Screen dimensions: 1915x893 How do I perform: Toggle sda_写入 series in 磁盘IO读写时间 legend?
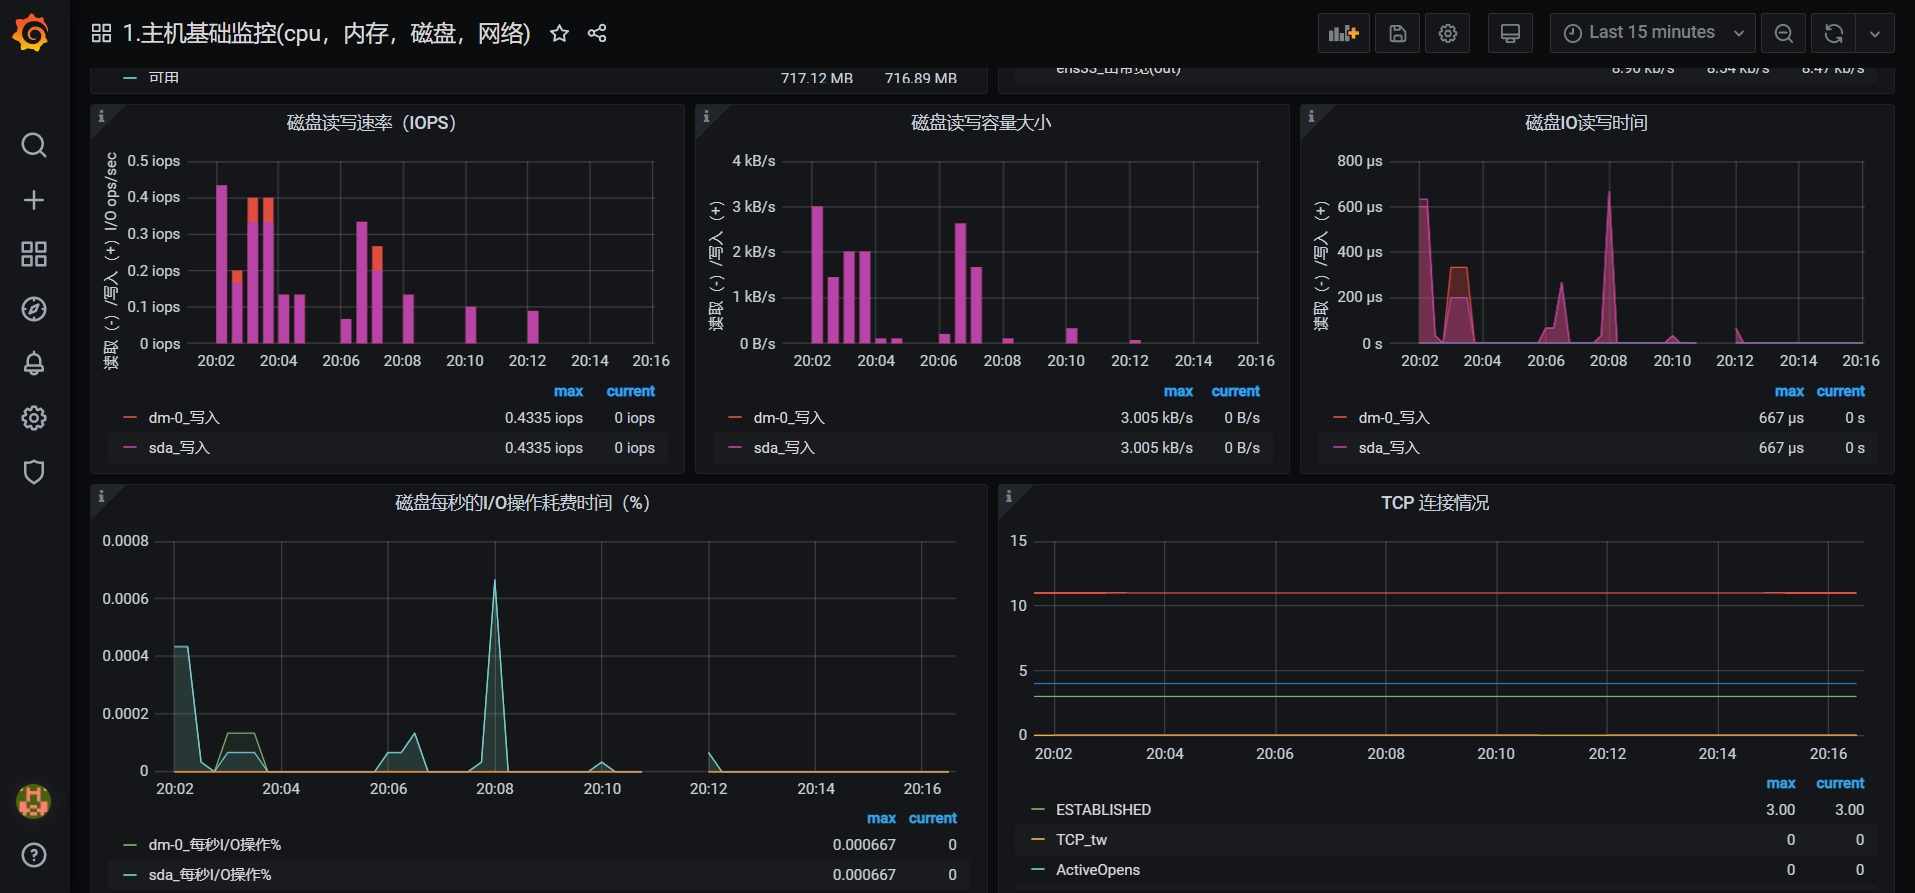[1389, 448]
